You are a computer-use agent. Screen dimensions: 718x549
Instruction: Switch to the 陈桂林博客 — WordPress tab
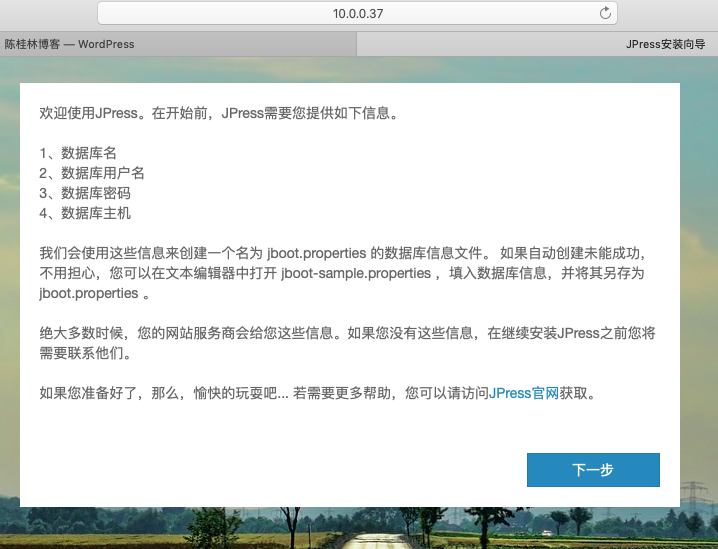click(x=70, y=44)
